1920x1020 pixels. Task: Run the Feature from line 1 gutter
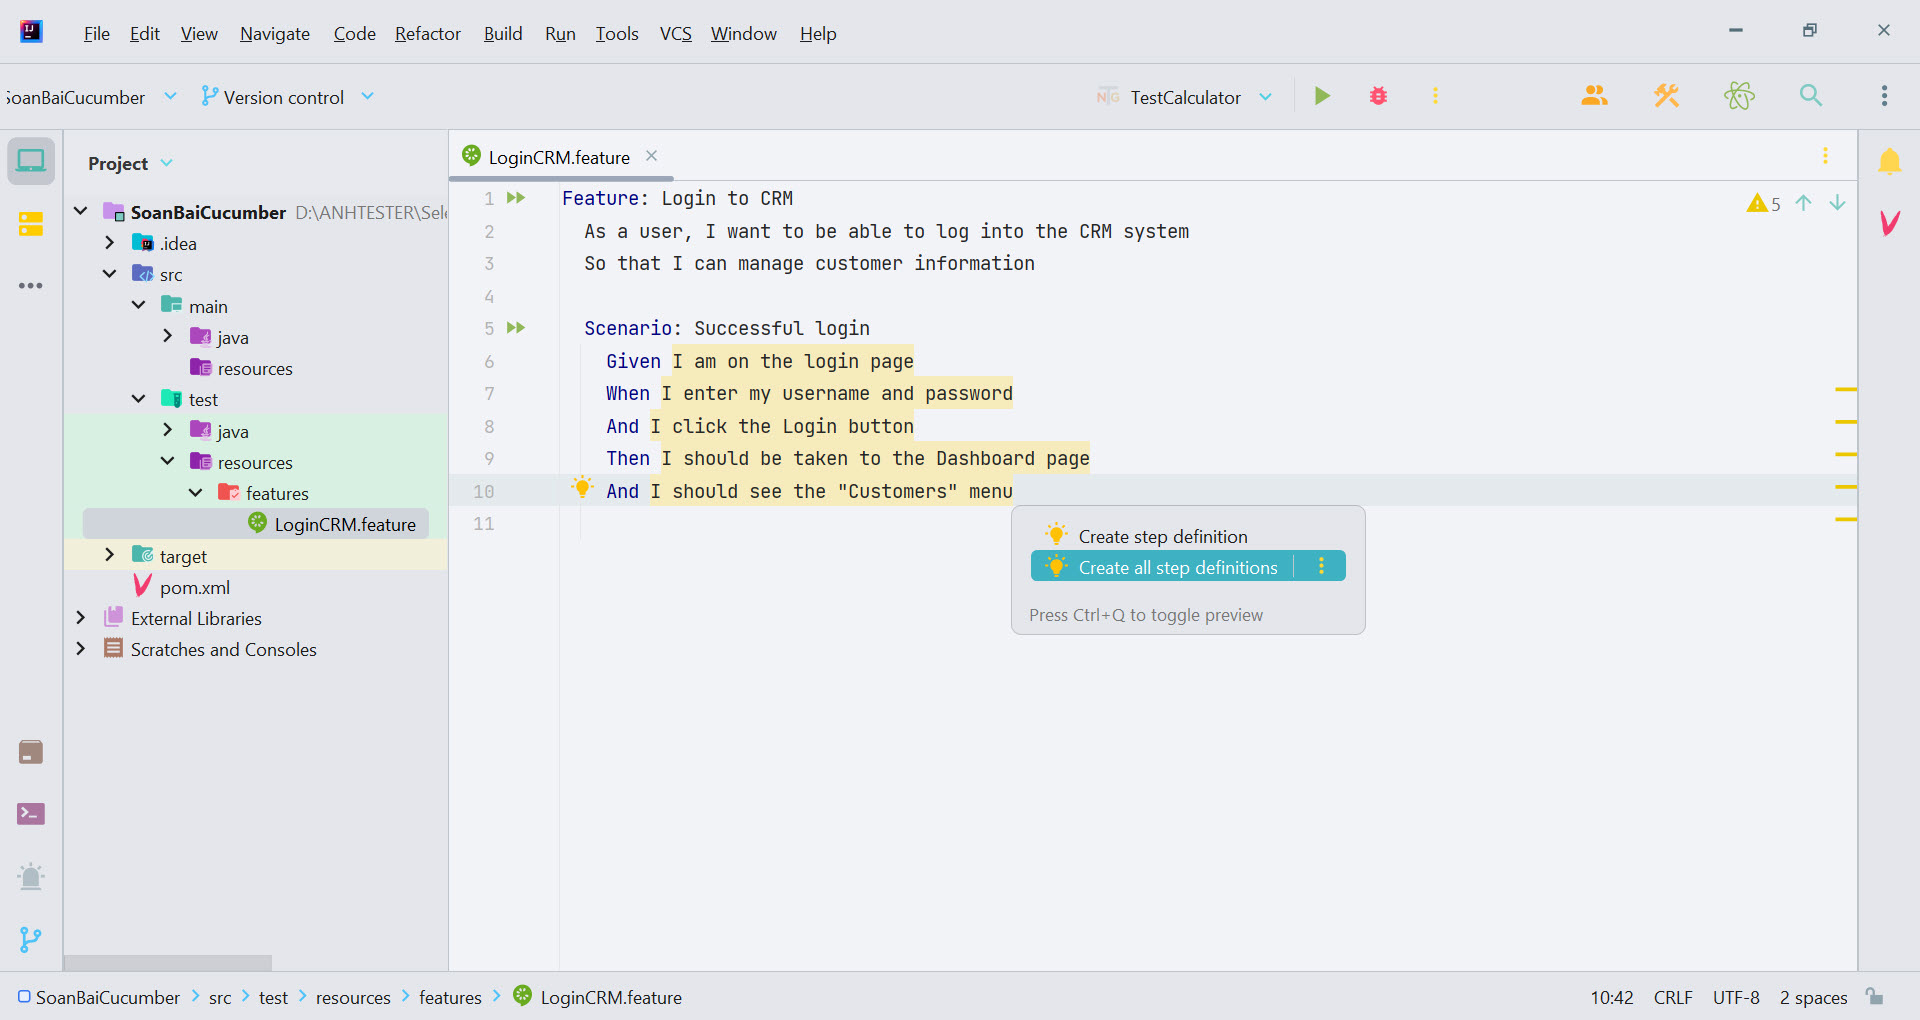tap(516, 198)
